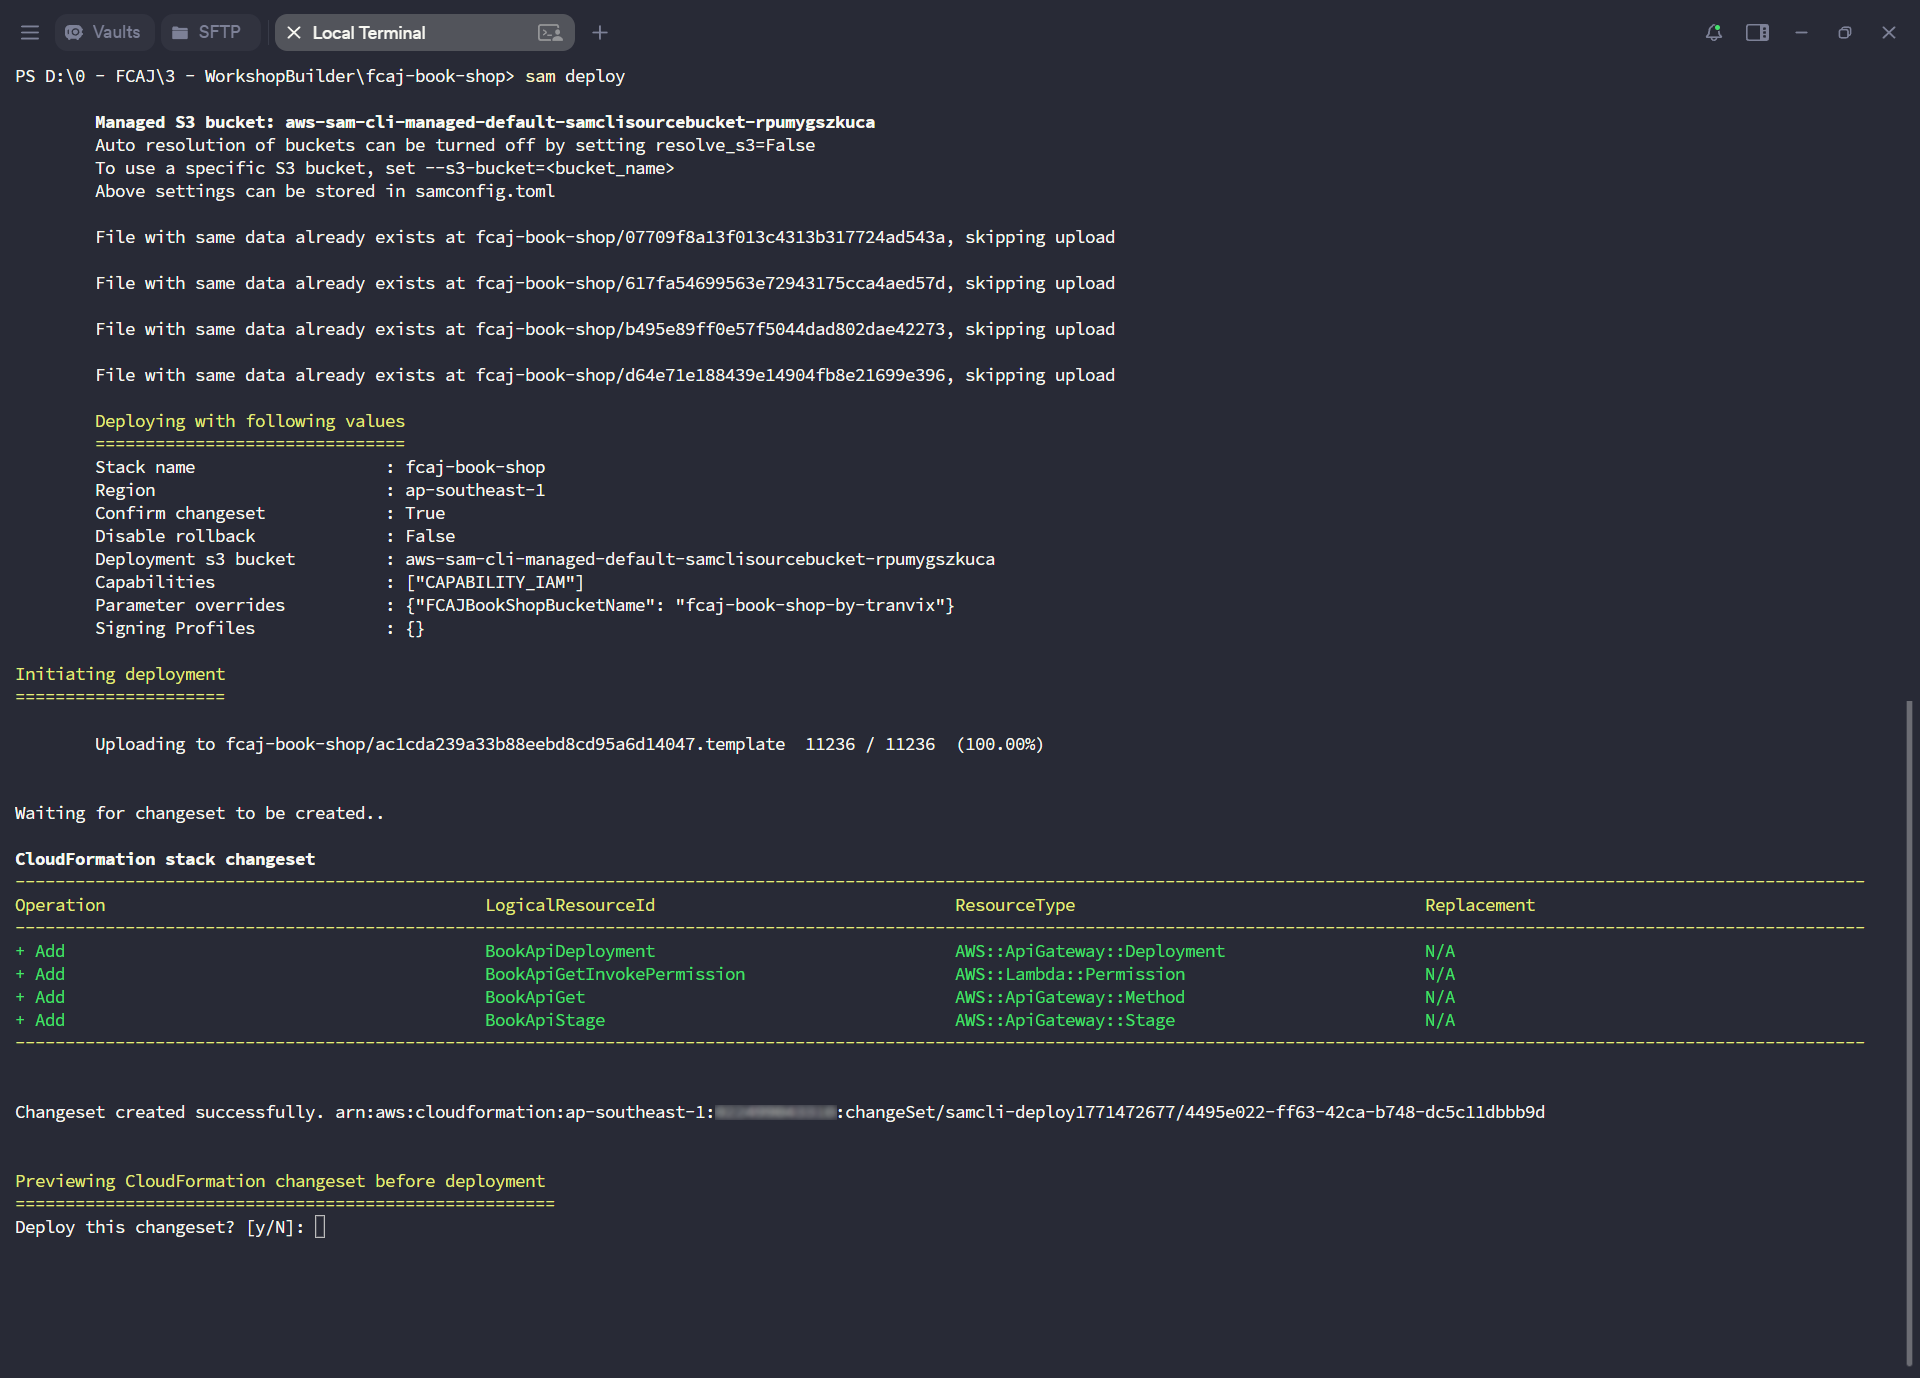Click the Replacement column header
This screenshot has width=1920, height=1378.
pyautogui.click(x=1480, y=905)
